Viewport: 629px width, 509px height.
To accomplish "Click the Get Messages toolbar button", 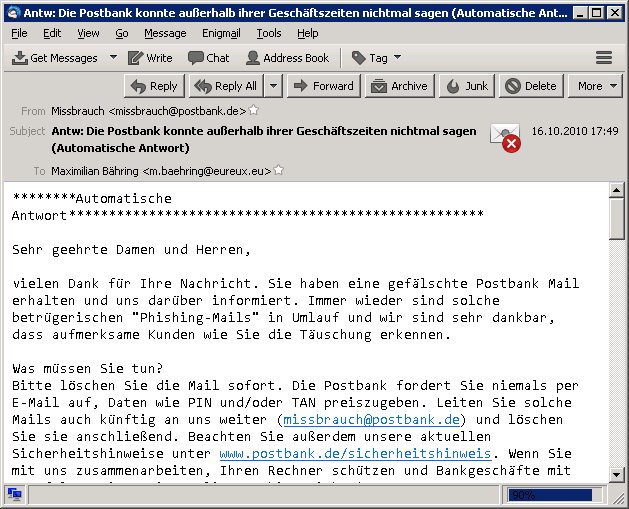I will [x=47, y=58].
